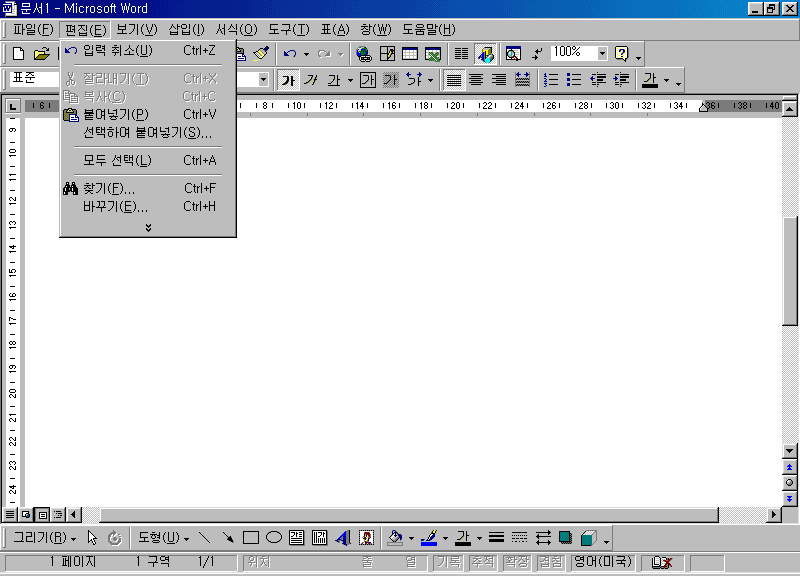This screenshot has height=576, width=800.
Task: Click the spelling status book icon
Action: click(x=662, y=562)
